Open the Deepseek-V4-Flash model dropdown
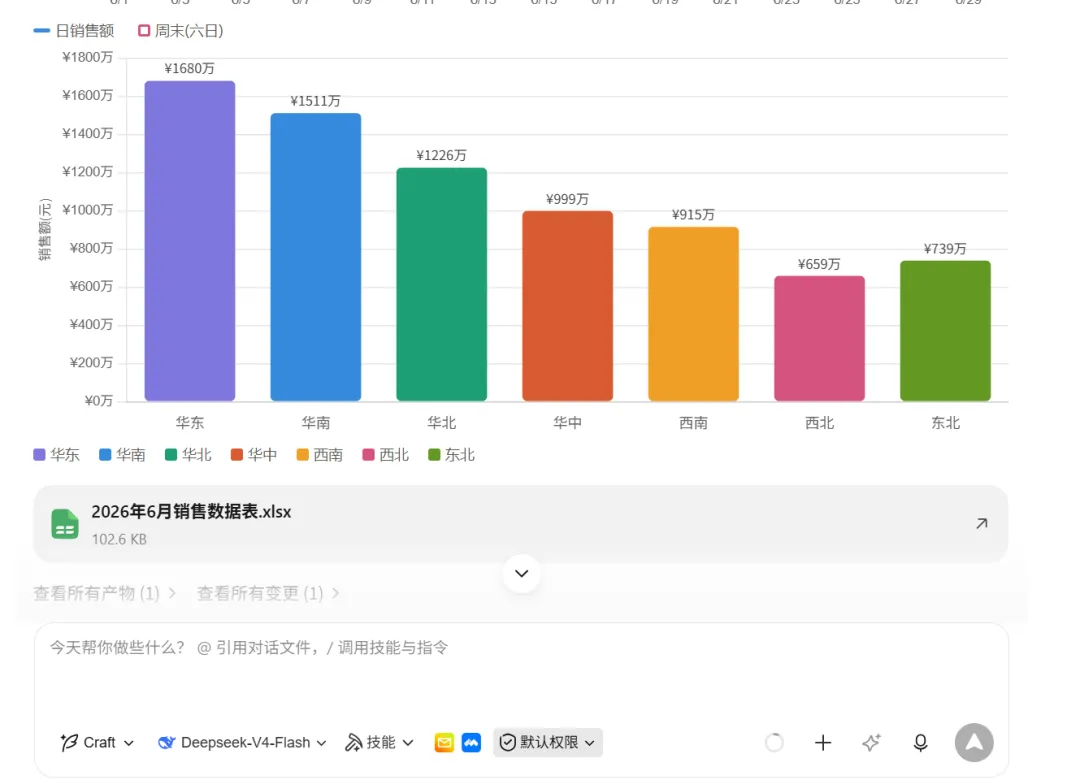 [x=242, y=742]
